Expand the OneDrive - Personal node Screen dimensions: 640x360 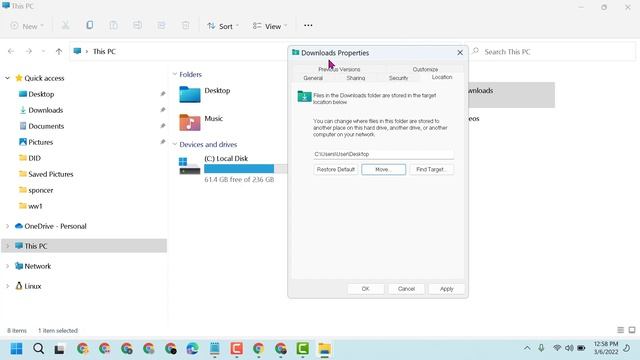coord(7,226)
